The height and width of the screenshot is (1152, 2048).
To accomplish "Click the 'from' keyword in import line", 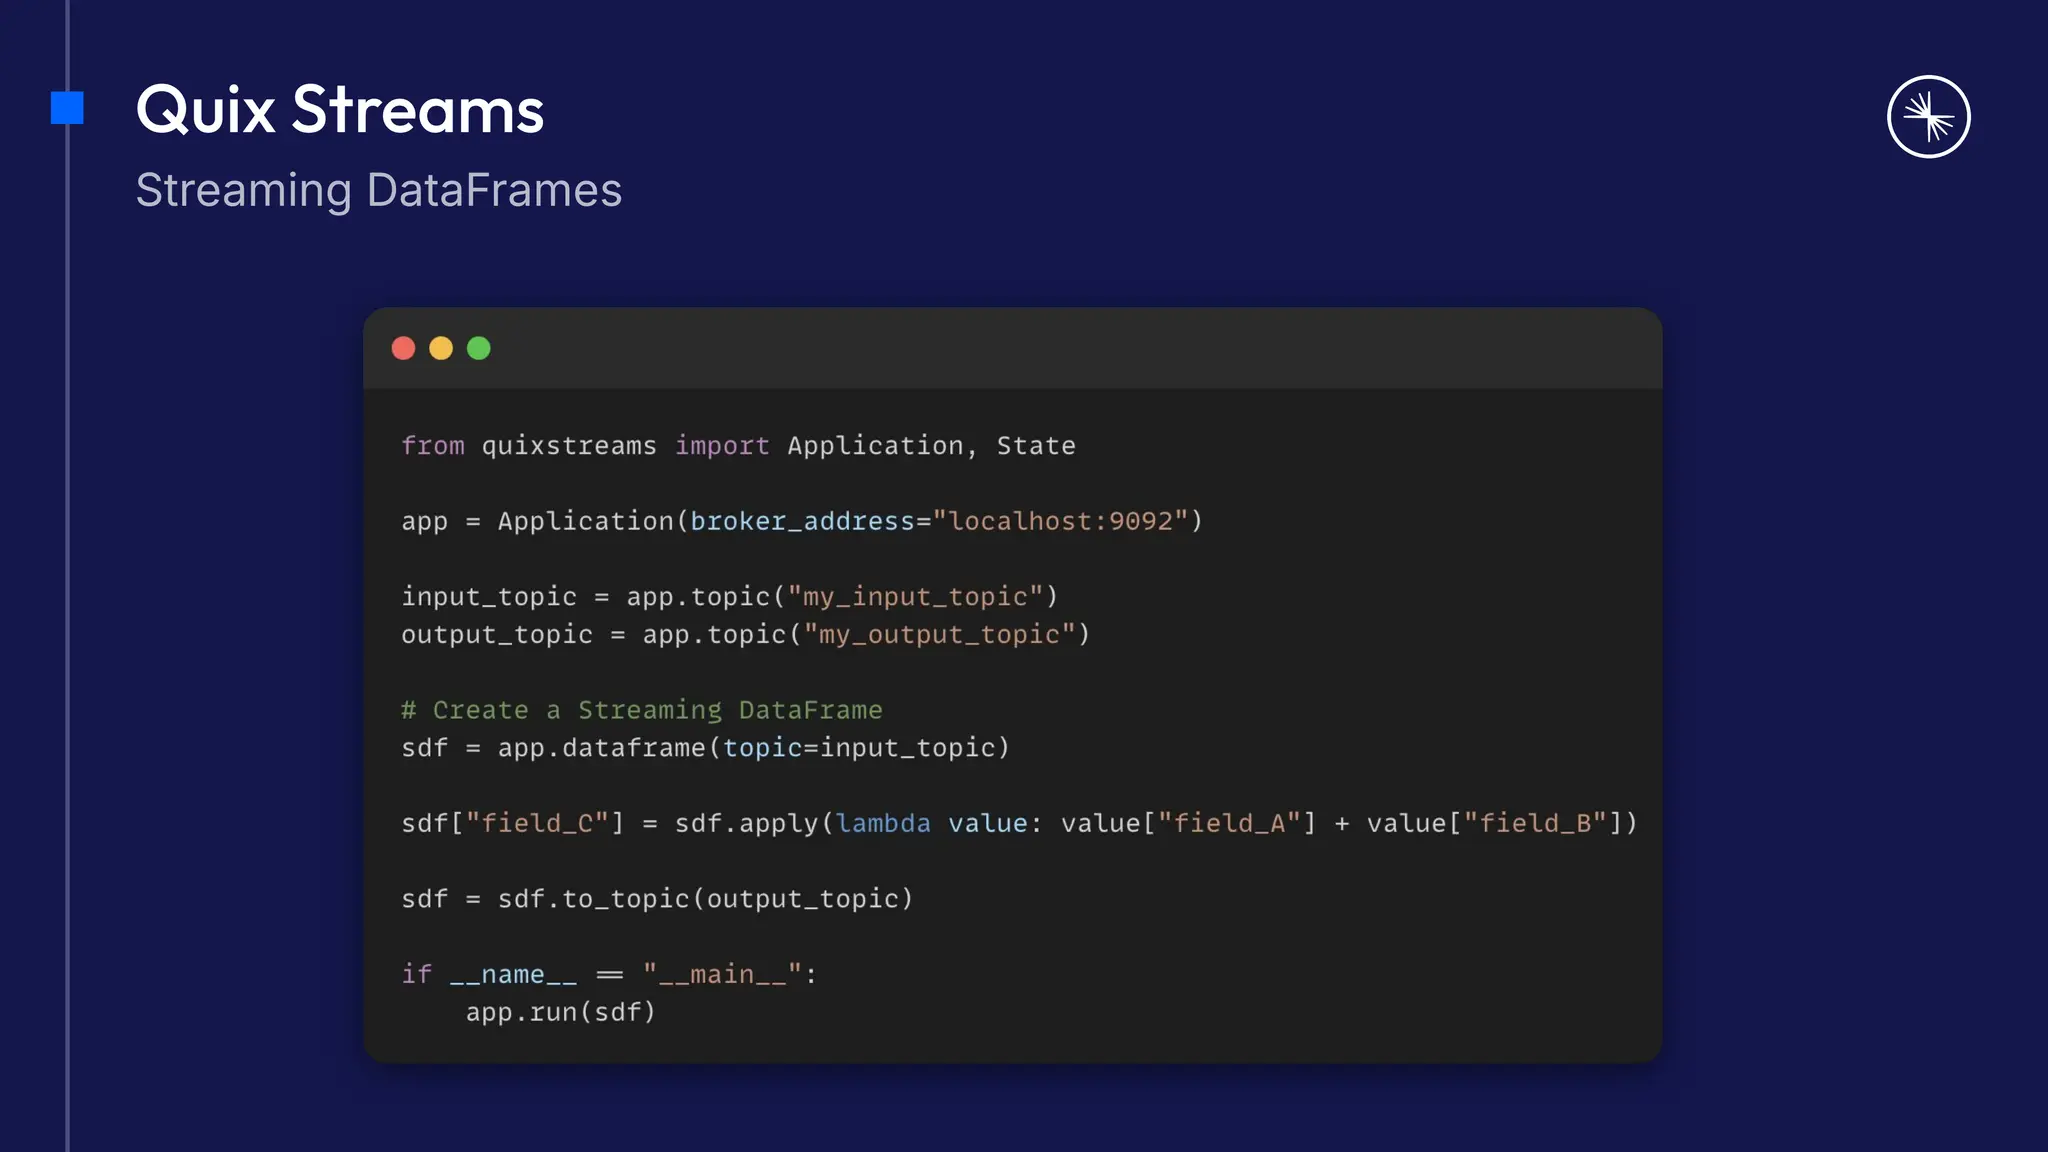I will [432, 446].
